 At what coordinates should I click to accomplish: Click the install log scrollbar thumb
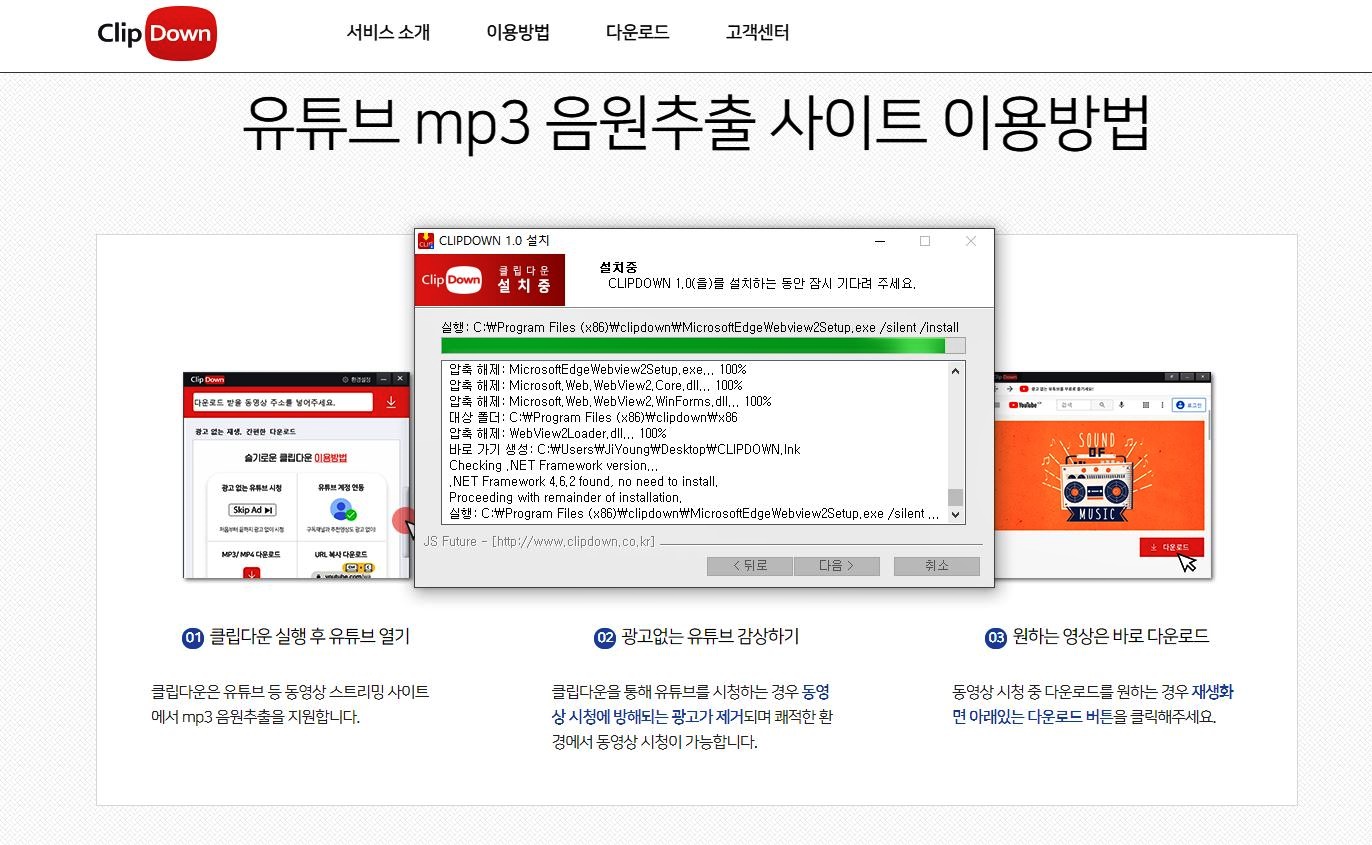pos(955,497)
